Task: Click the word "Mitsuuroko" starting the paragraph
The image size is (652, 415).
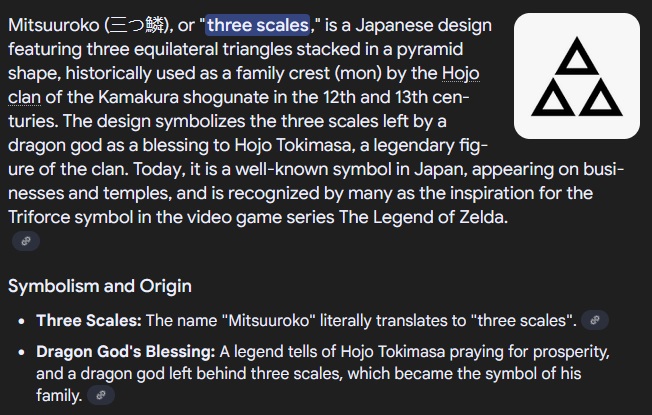Action: 54,25
